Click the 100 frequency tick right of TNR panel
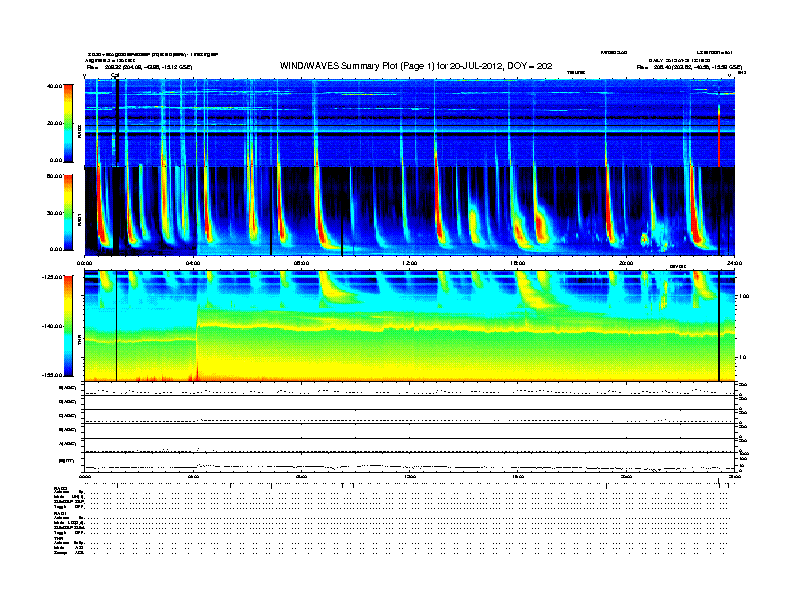The image size is (792, 612). click(743, 296)
